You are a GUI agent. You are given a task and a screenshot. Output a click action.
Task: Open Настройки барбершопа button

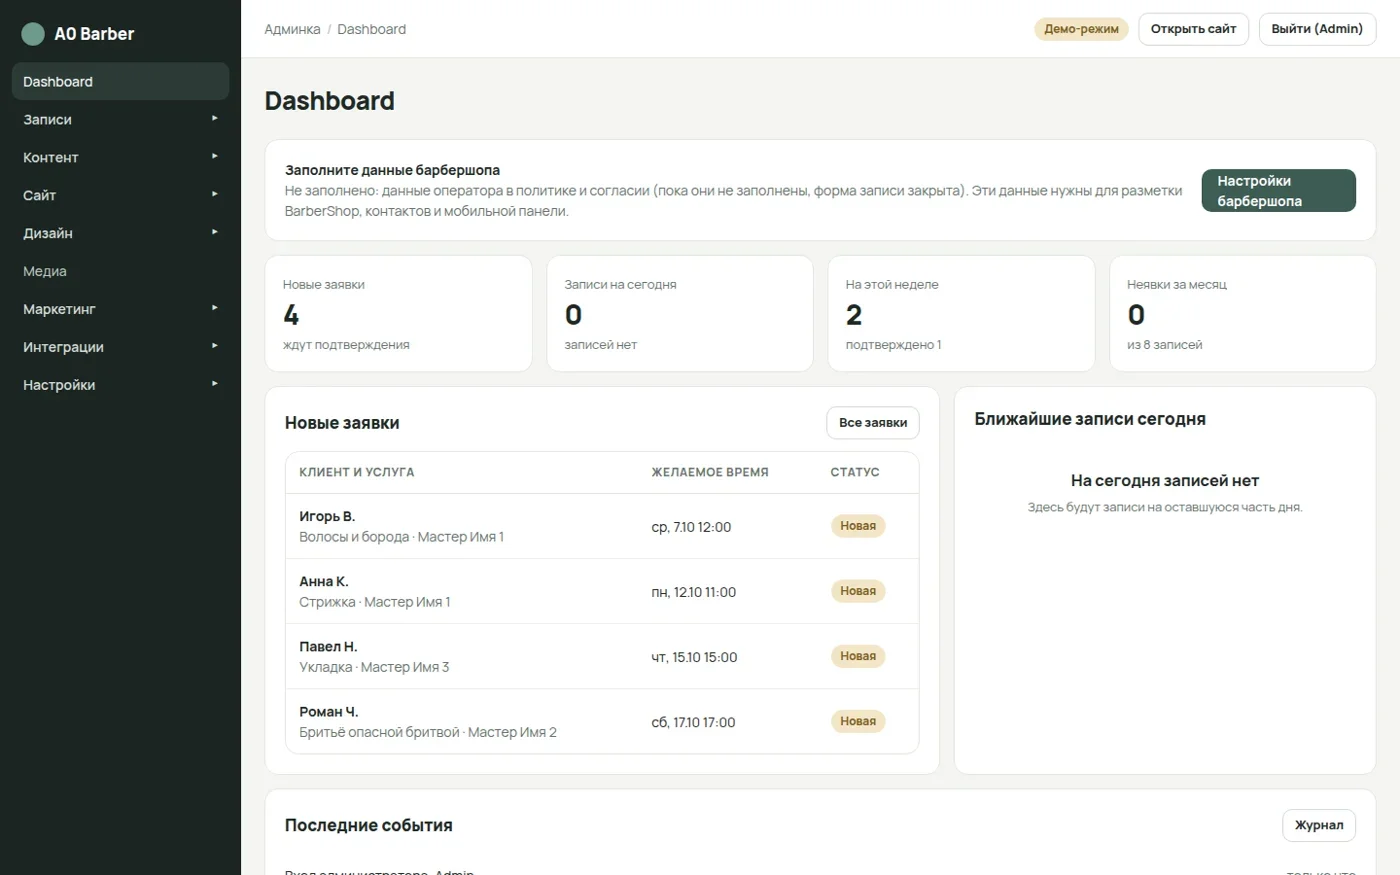tap(1278, 191)
